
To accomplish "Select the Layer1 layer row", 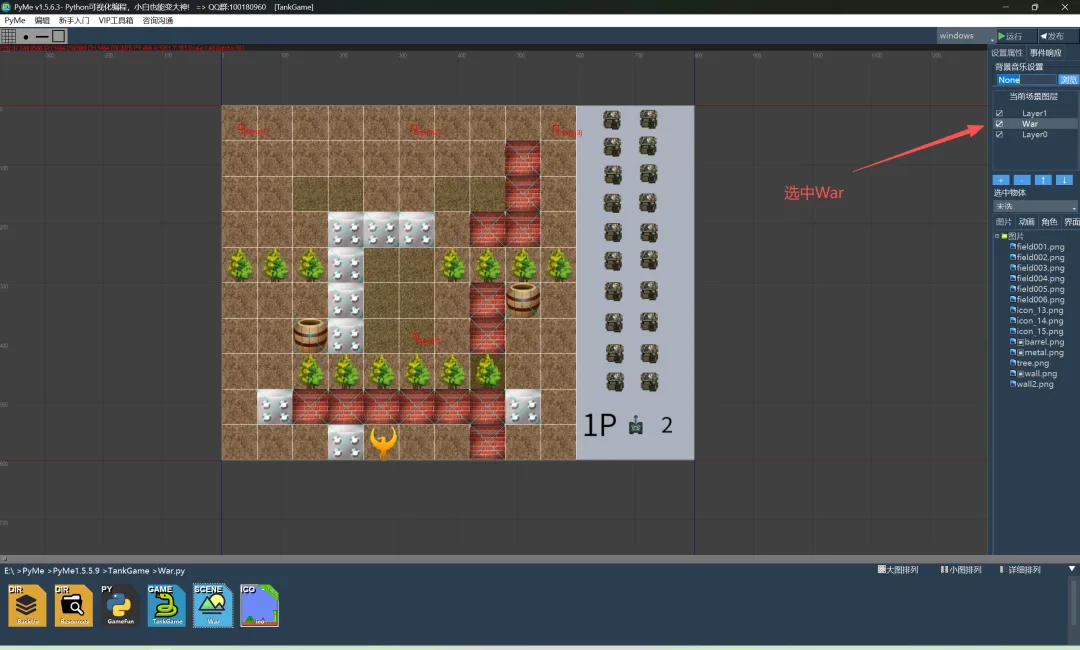I will point(1035,113).
